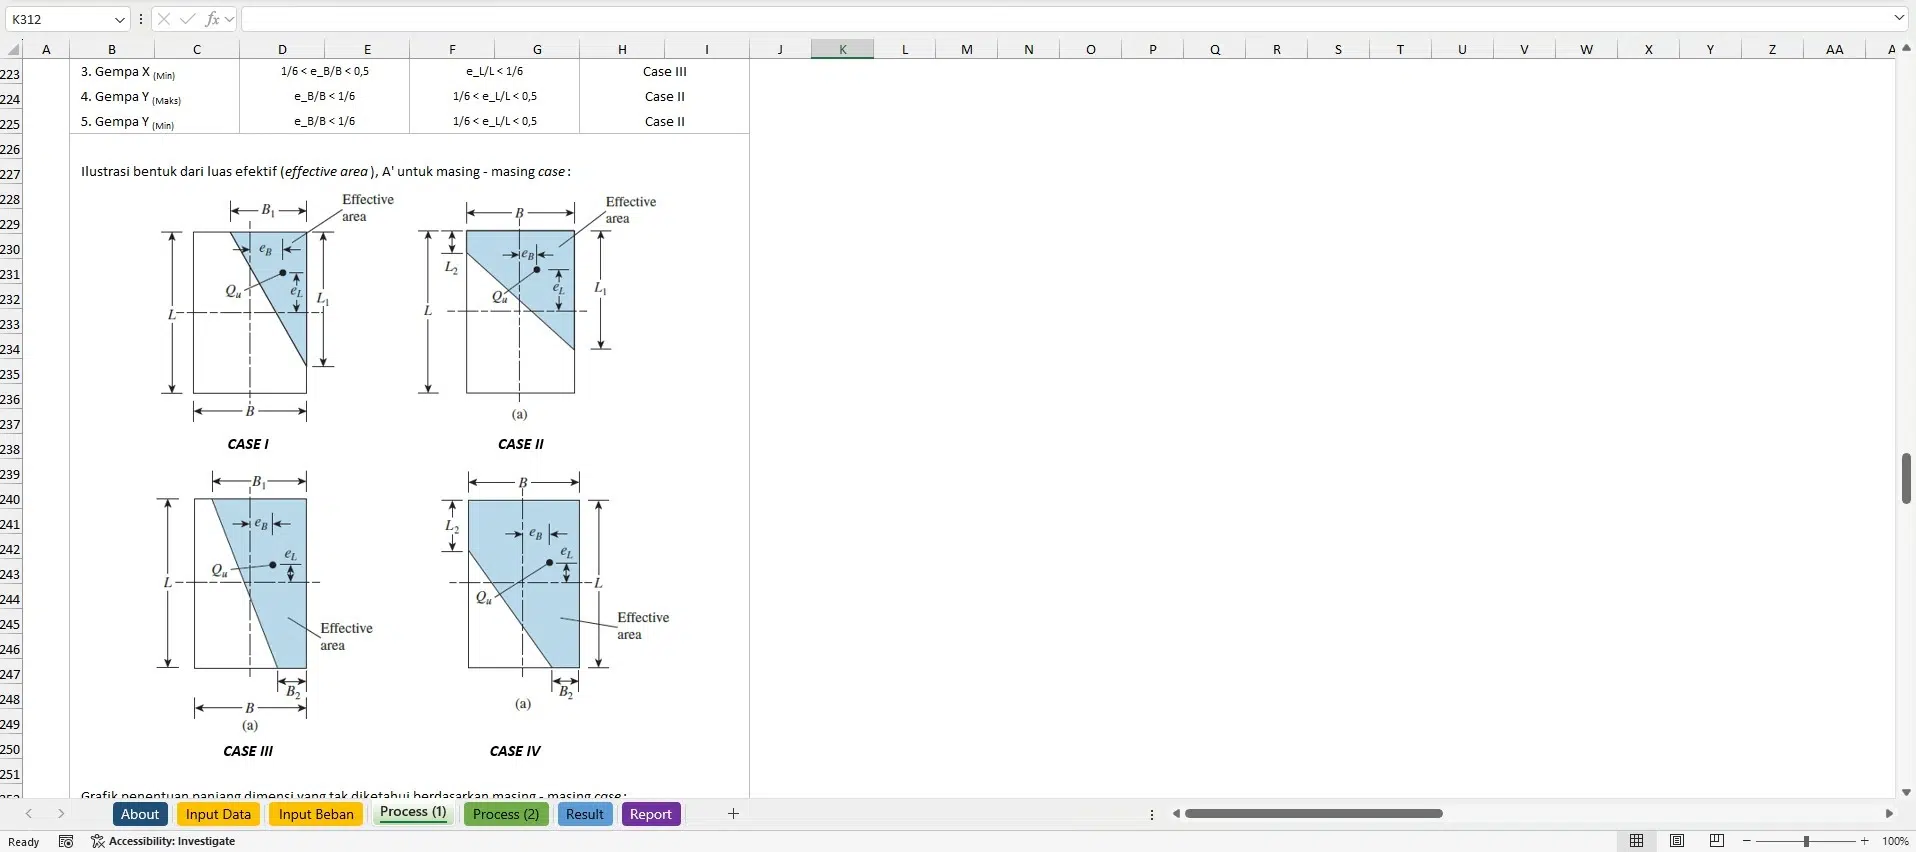Click the zoom in plus icon
Image resolution: width=1916 pixels, height=852 pixels.
(x=1865, y=841)
